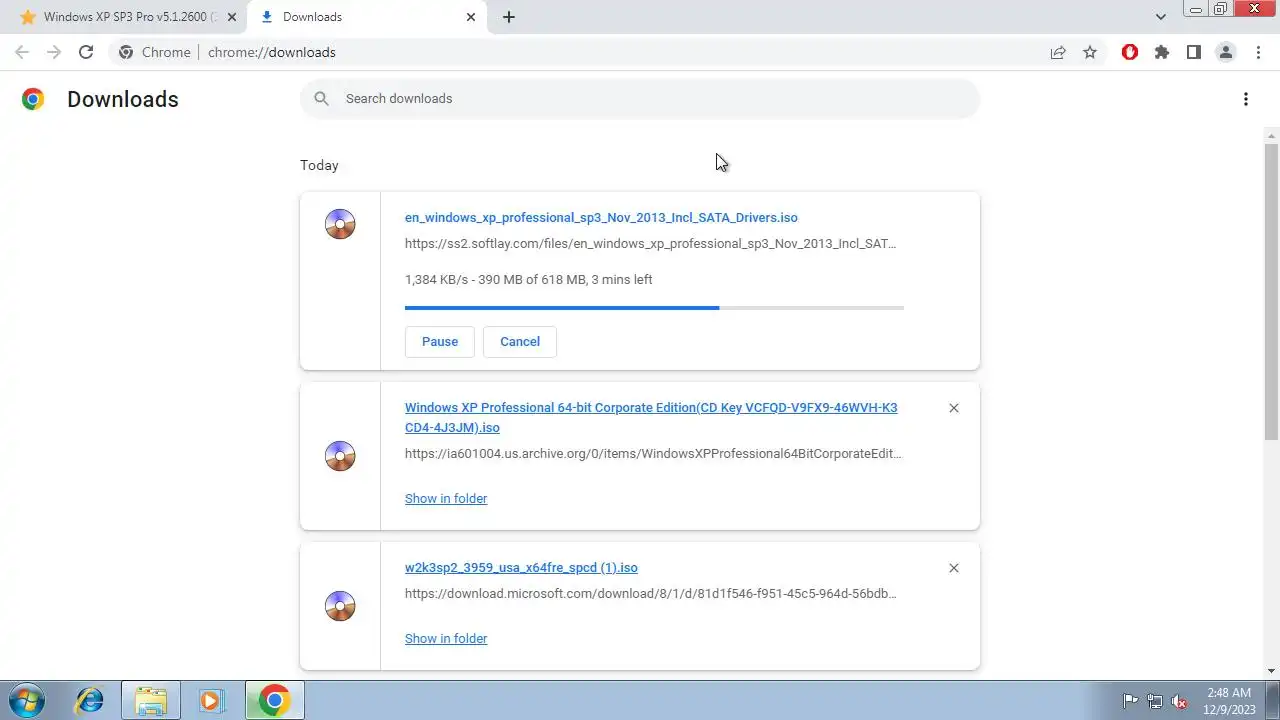Click the disc icon of w2k3sp2 download
1280x720 pixels.
point(340,606)
